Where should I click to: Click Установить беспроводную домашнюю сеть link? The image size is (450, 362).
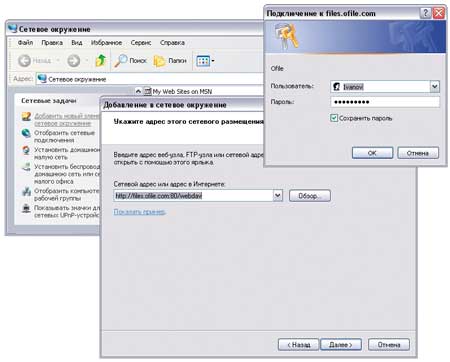pos(67,174)
